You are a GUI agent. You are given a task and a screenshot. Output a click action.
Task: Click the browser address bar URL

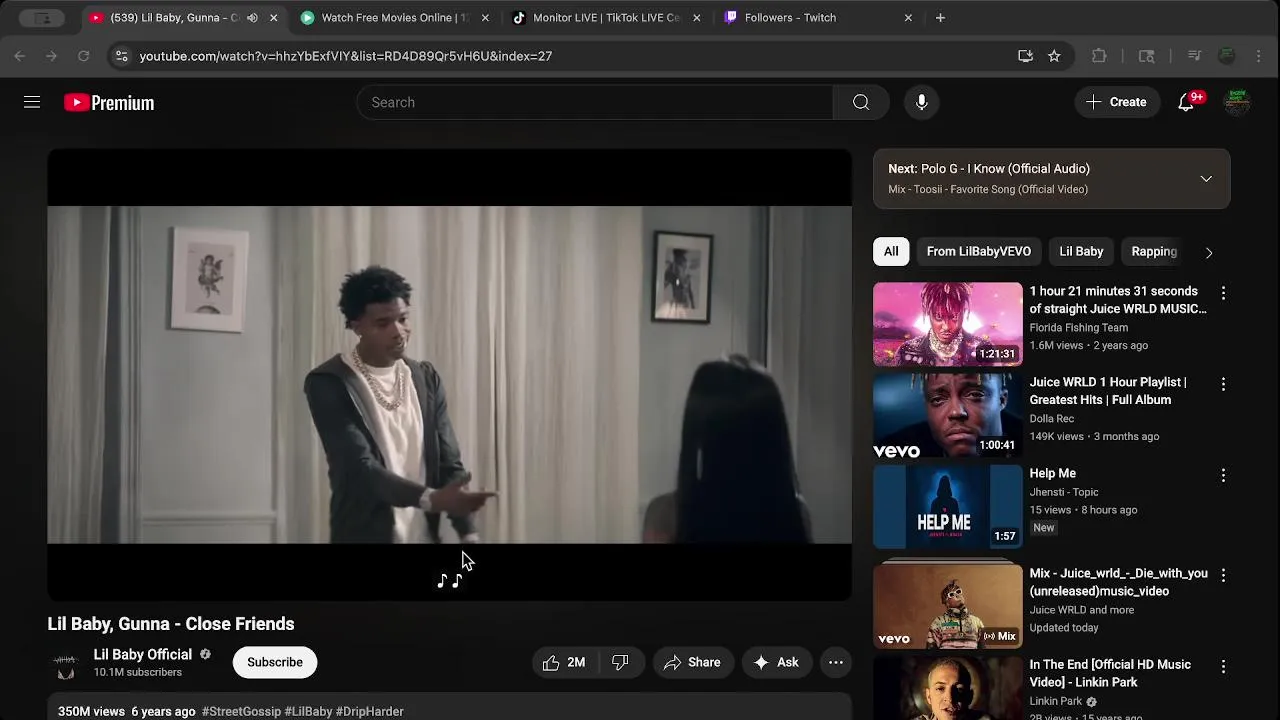[346, 56]
